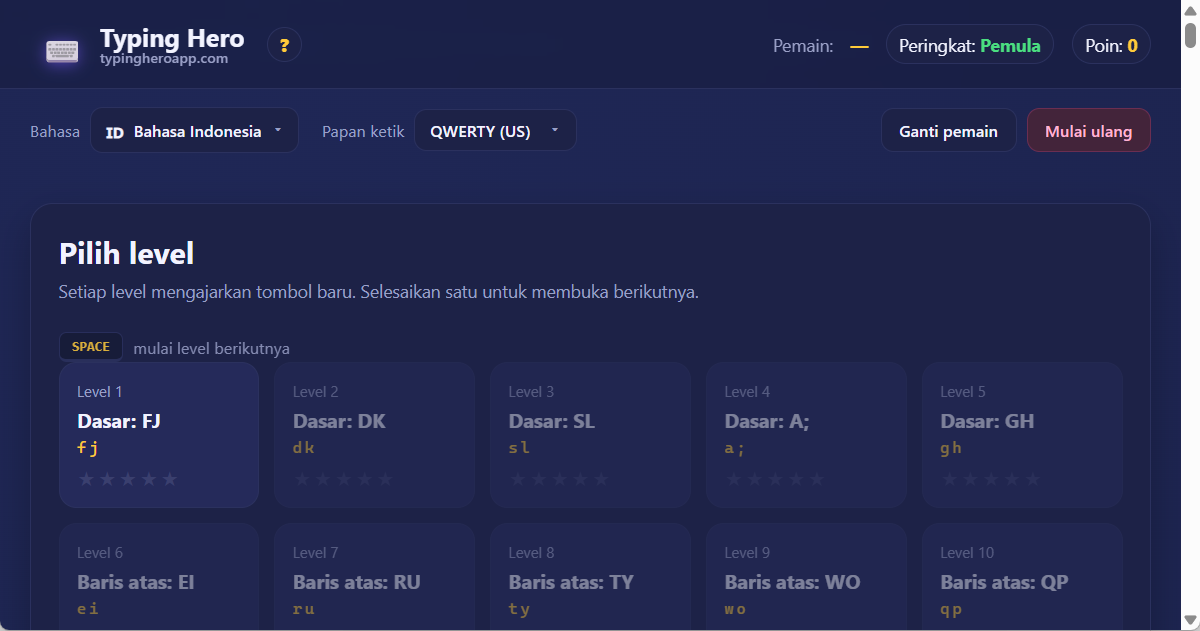Viewport: 1200px width, 631px height.
Task: Select Level 1 Dasar: FJ card
Action: [x=159, y=435]
